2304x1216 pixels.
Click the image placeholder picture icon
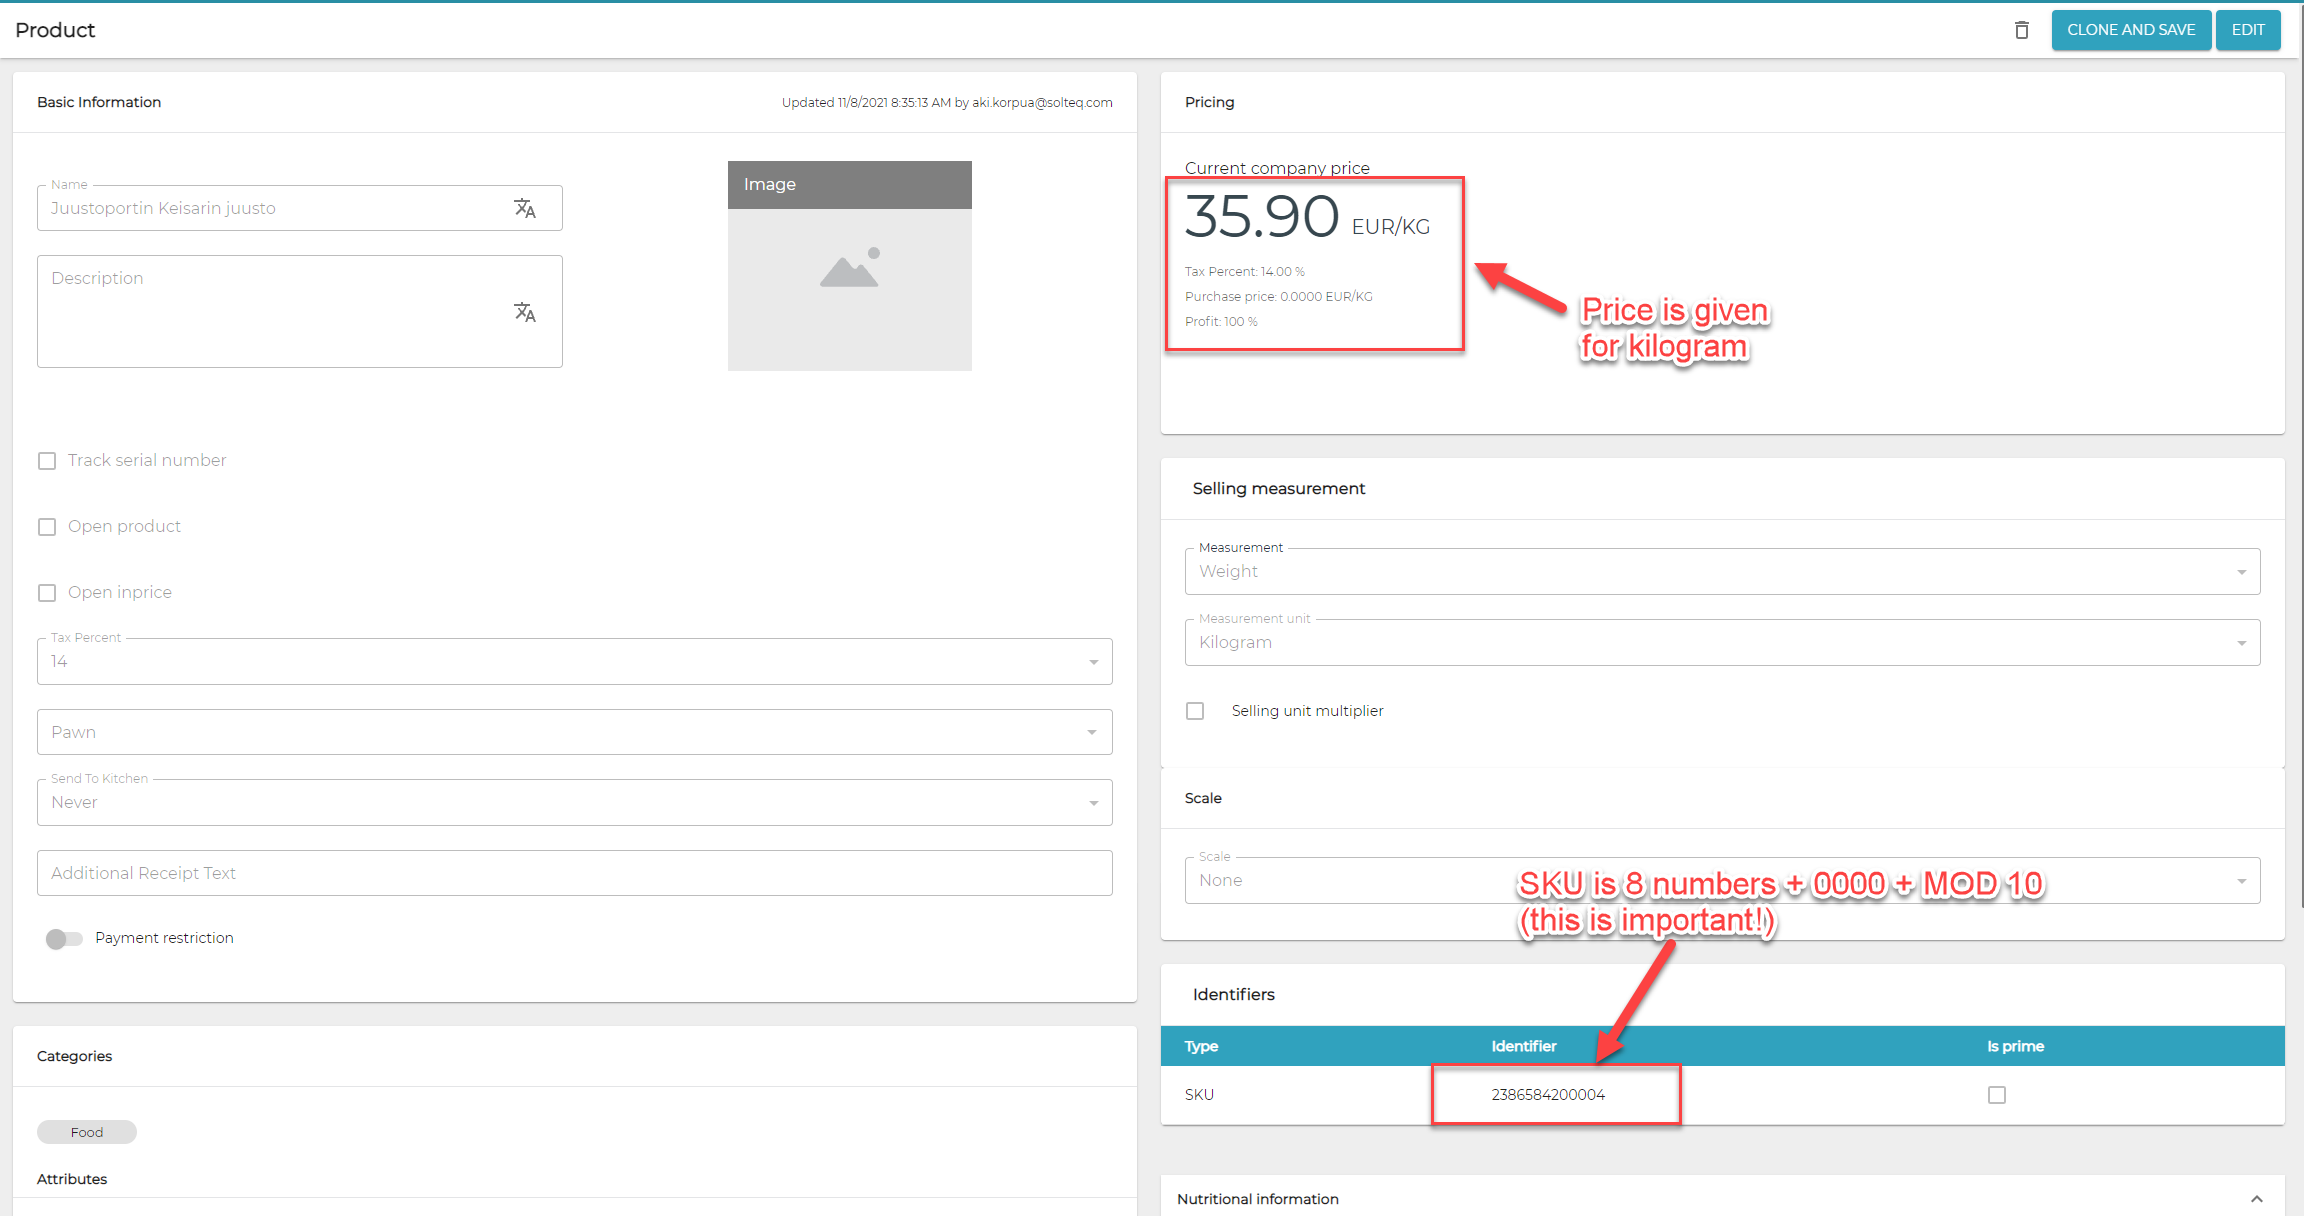(x=849, y=268)
